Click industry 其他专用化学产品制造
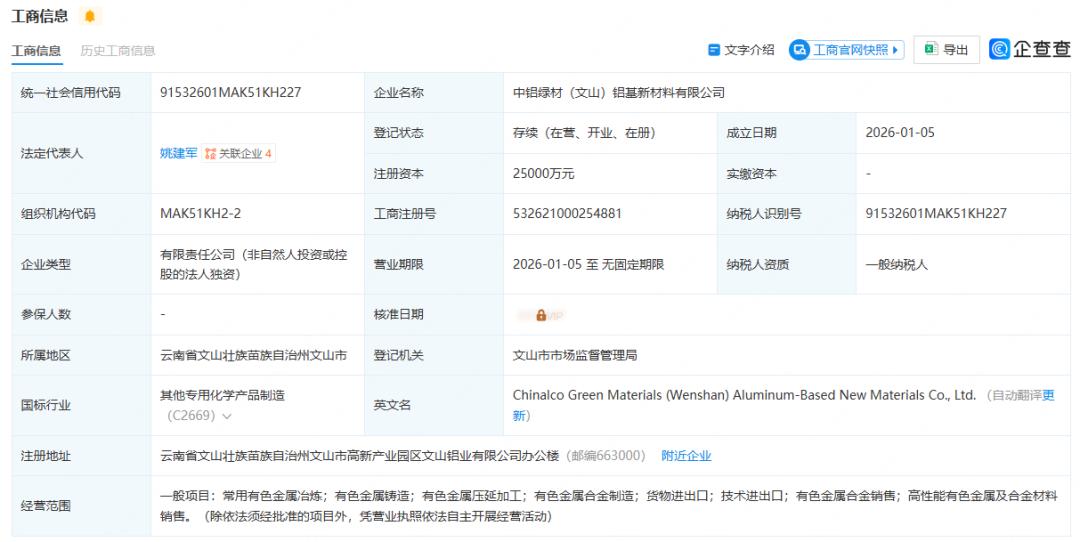The height and width of the screenshot is (542, 1080). coord(222,395)
